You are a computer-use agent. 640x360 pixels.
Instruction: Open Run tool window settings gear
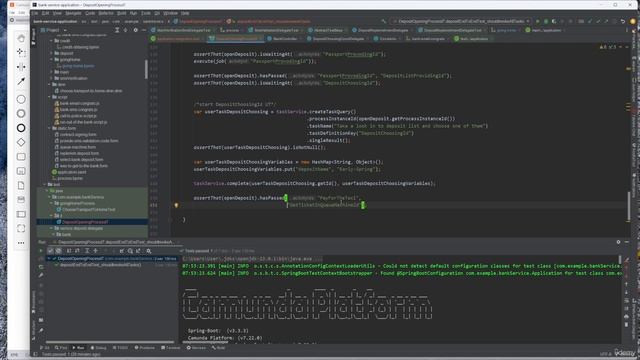(x=618, y=242)
